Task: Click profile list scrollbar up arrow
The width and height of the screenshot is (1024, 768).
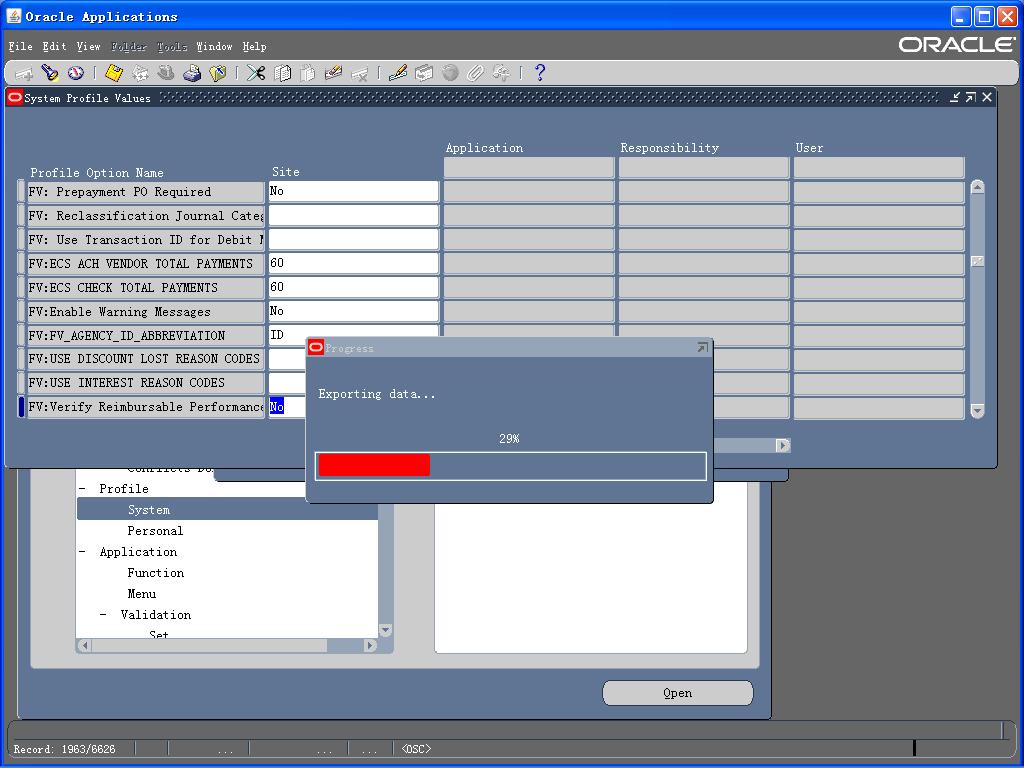Action: click(x=977, y=187)
